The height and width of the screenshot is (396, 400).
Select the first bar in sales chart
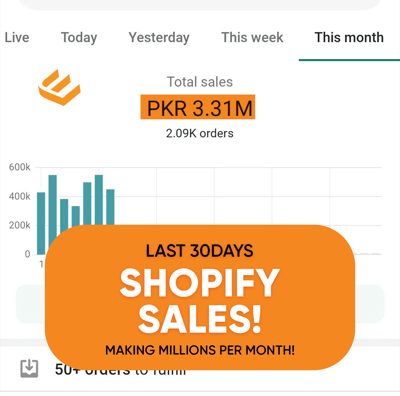41,223
